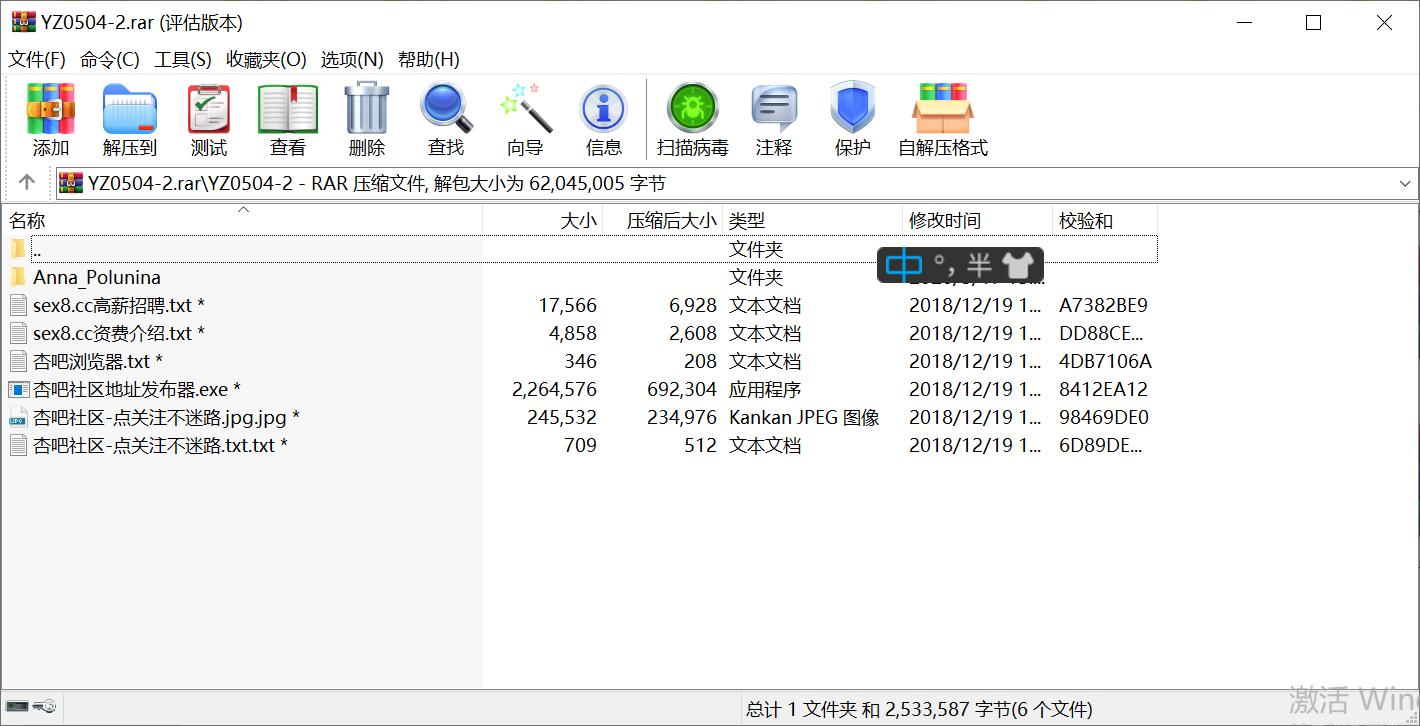This screenshot has width=1420, height=726.
Task: Show archive 信息 (Info) icon
Action: click(604, 108)
